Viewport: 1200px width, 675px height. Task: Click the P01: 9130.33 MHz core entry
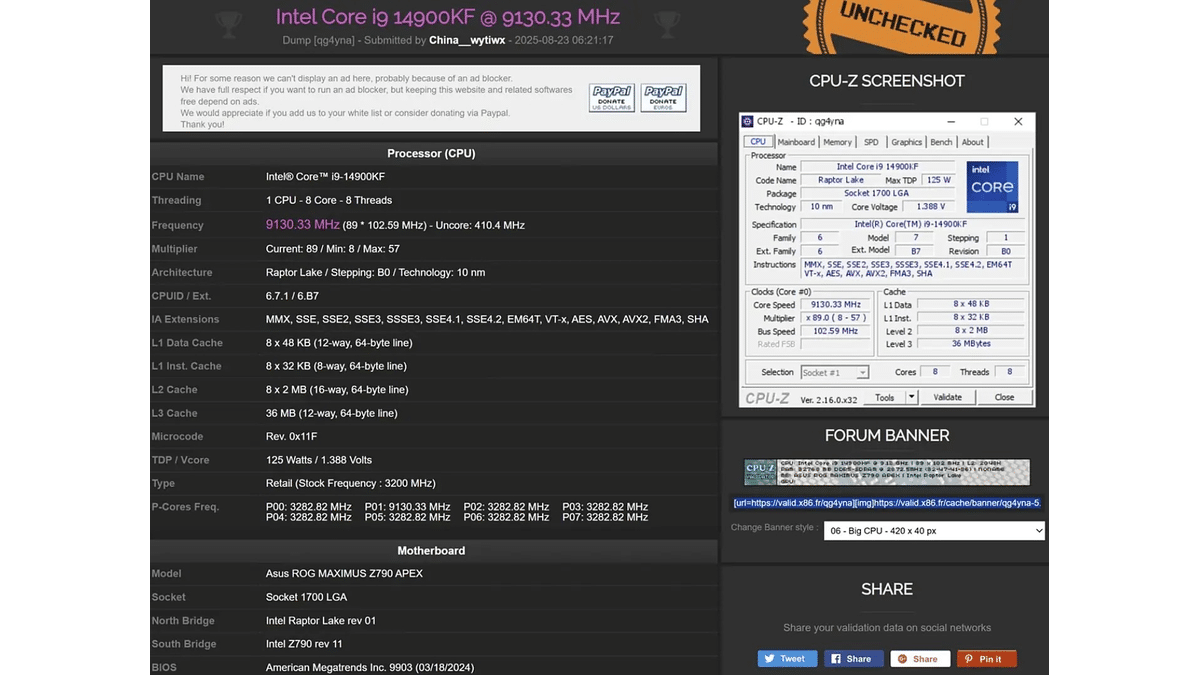tap(408, 507)
